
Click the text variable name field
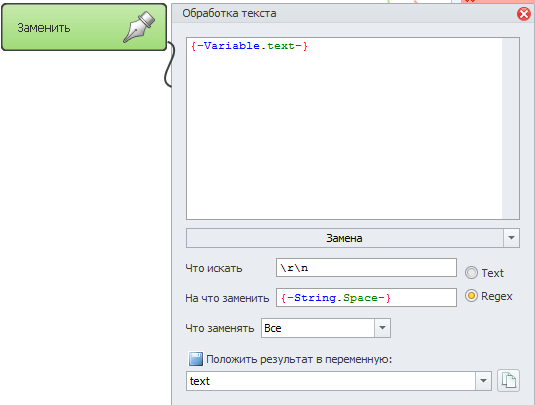331,381
